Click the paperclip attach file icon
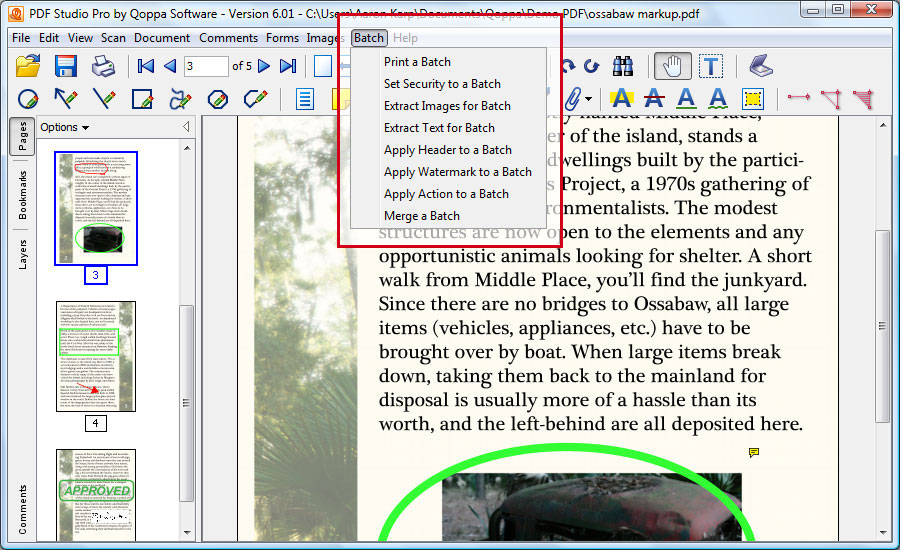 click(x=572, y=99)
